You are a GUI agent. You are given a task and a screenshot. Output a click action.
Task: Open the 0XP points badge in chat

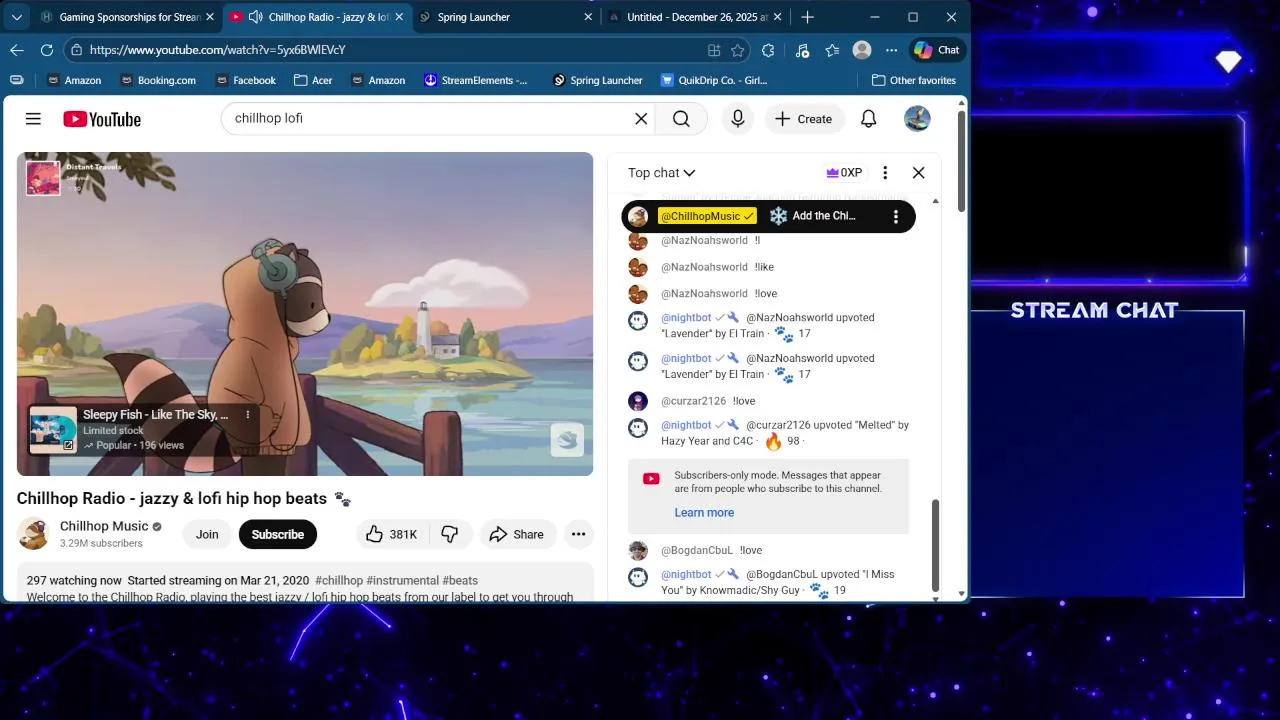(x=844, y=173)
